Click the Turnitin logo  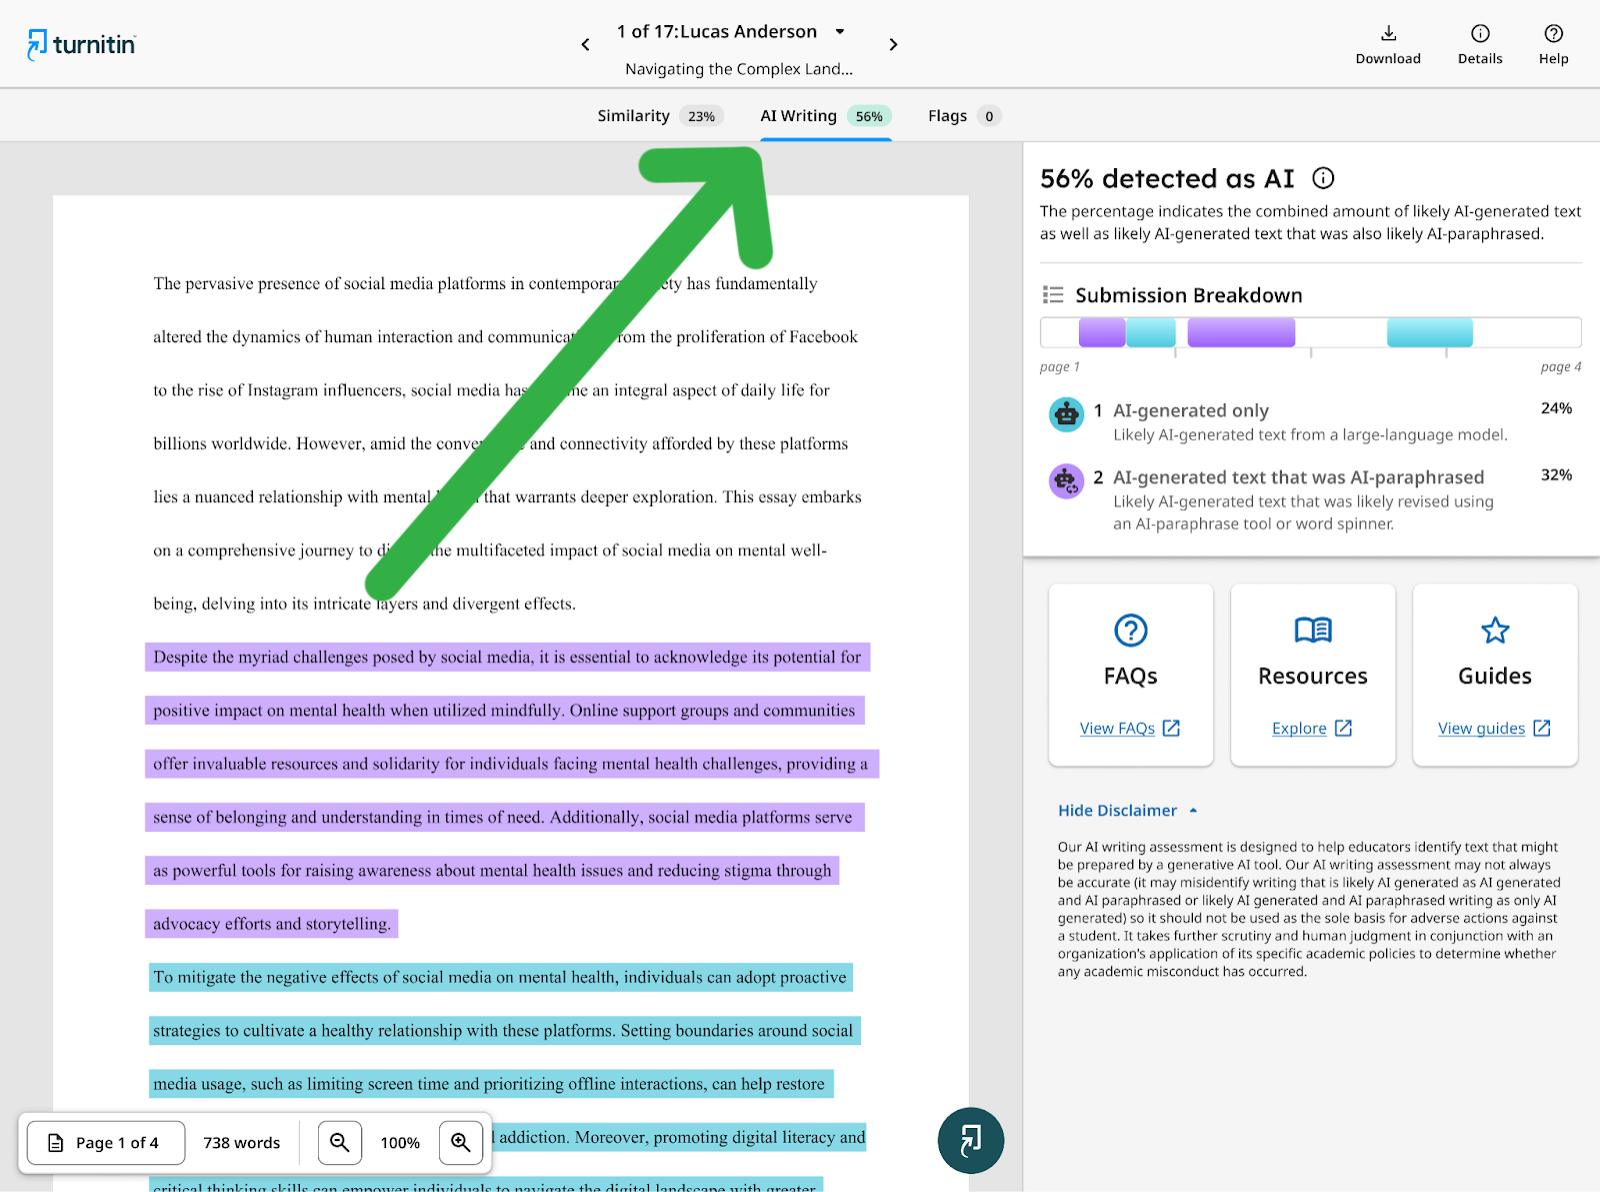(x=81, y=44)
